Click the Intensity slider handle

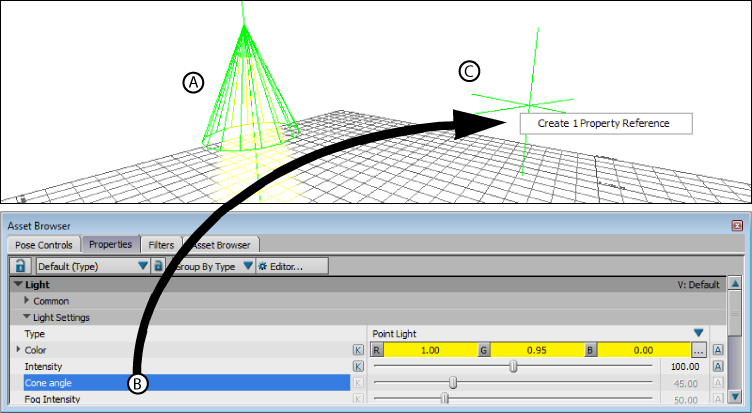coord(514,367)
